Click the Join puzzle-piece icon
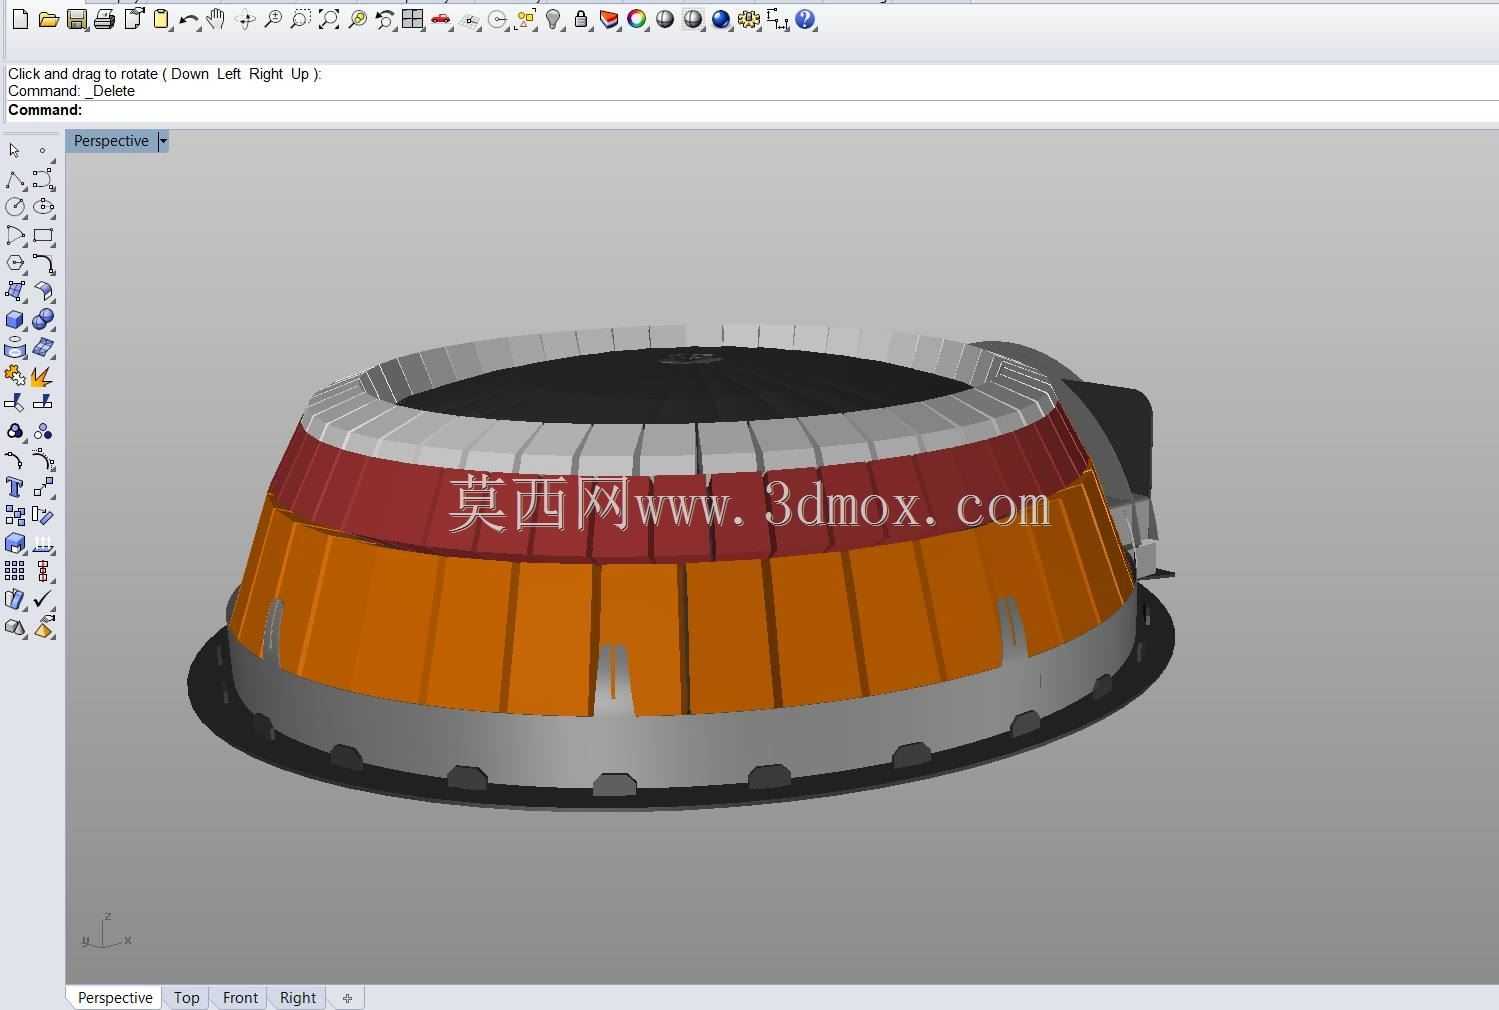Screen dimensions: 1499x1010 tap(15, 376)
